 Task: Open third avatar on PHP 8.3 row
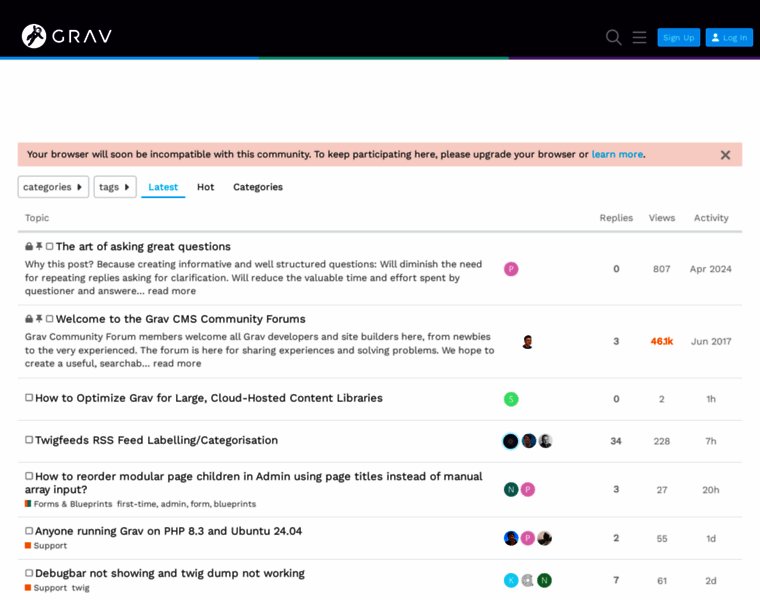pyautogui.click(x=545, y=538)
